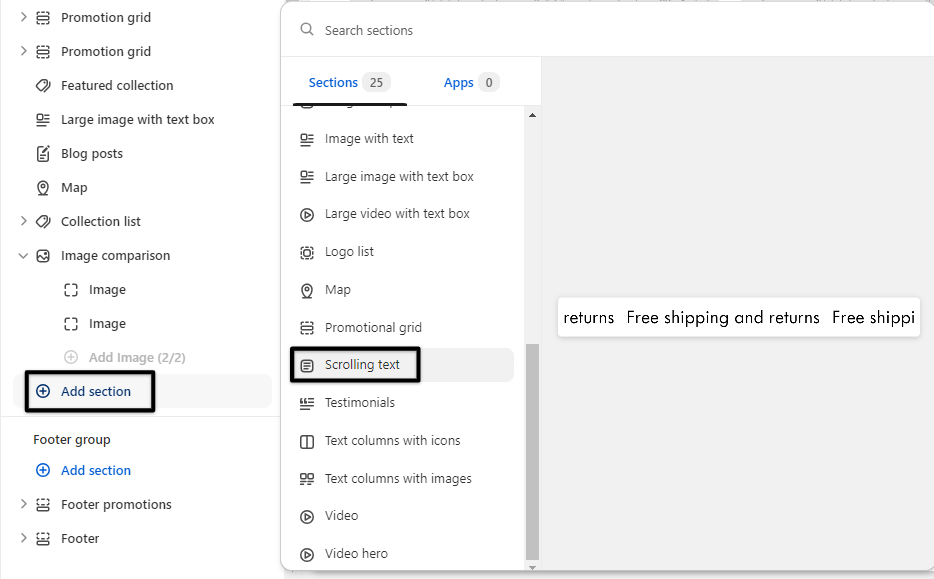Select Scrolling text section
The image size is (934, 579).
click(362, 365)
